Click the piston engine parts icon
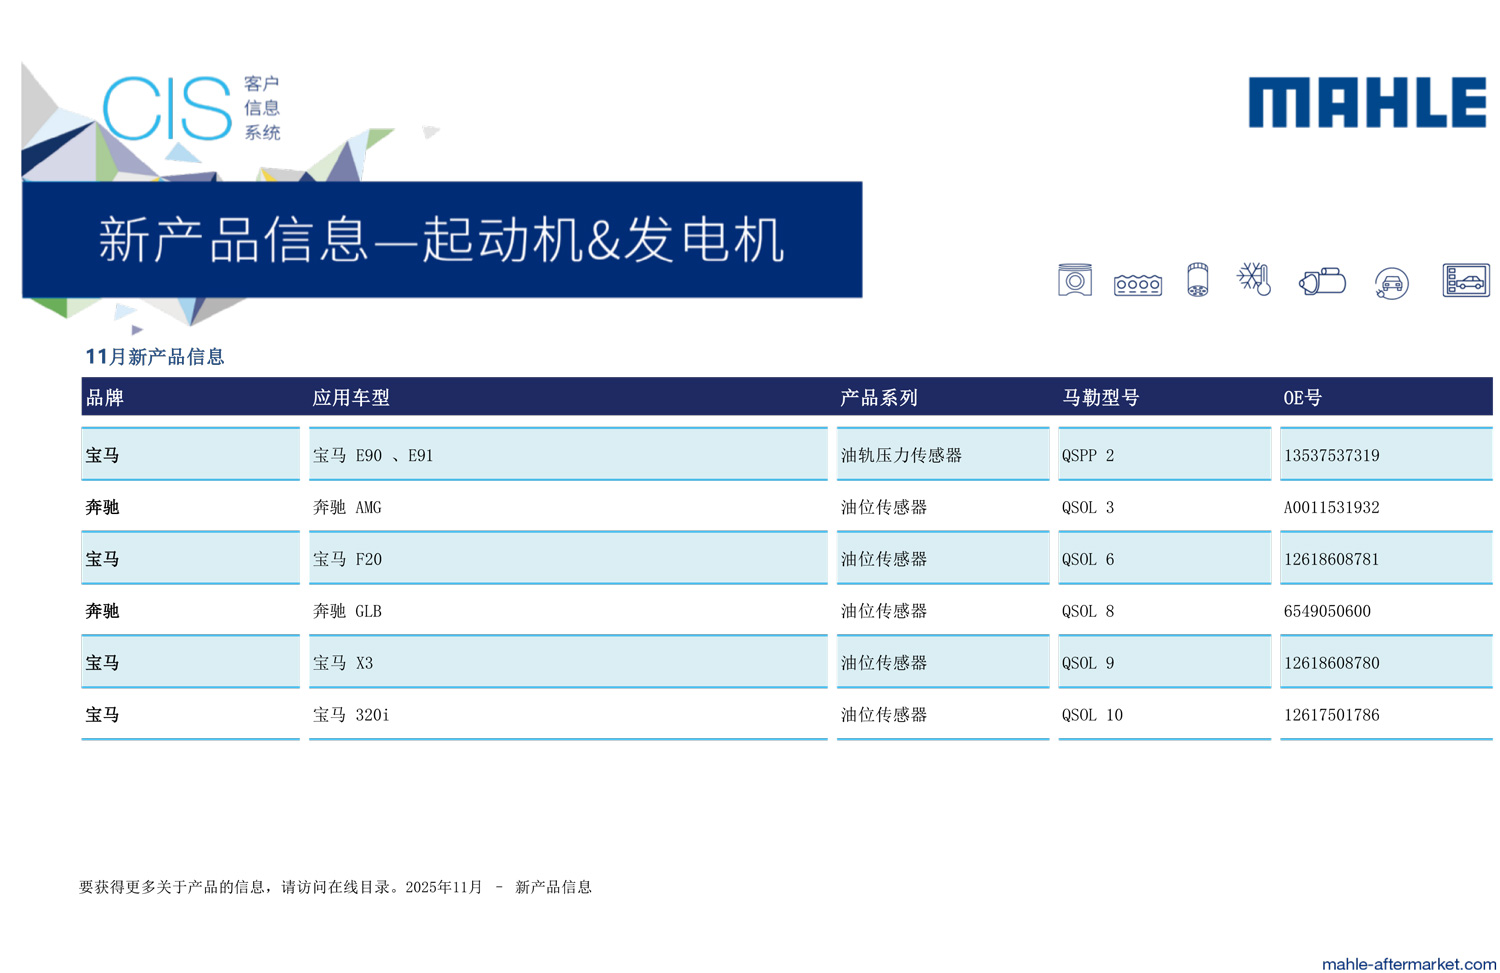The width and height of the screenshot is (1500, 973). click(1074, 281)
